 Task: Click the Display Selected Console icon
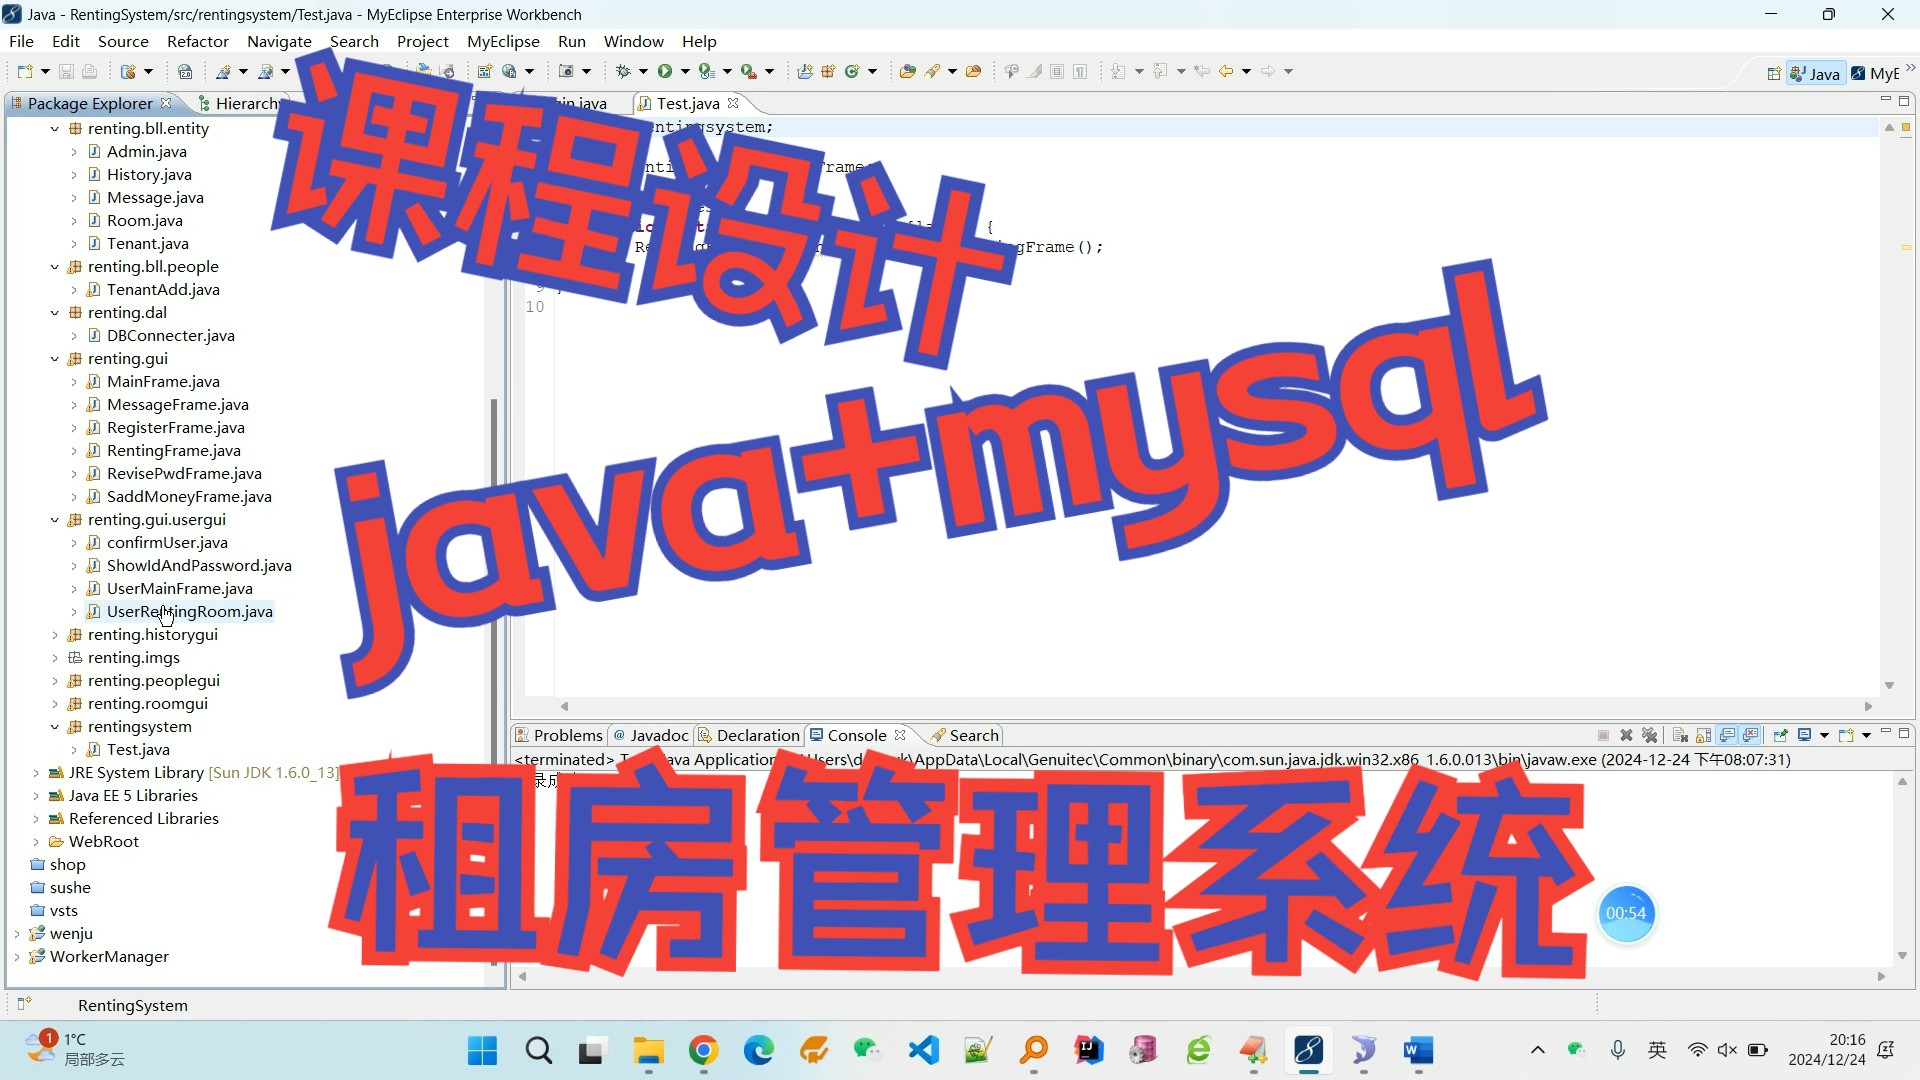1805,735
